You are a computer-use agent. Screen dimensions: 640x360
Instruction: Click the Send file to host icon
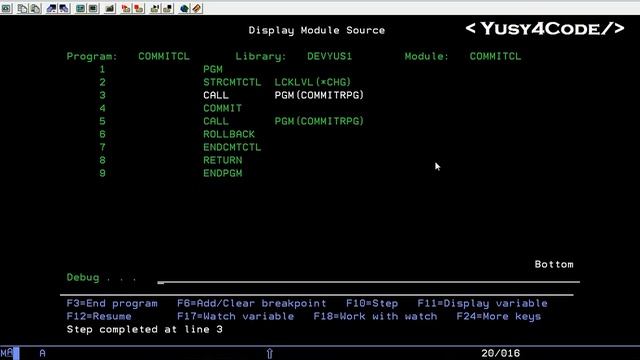click(x=51, y=8)
